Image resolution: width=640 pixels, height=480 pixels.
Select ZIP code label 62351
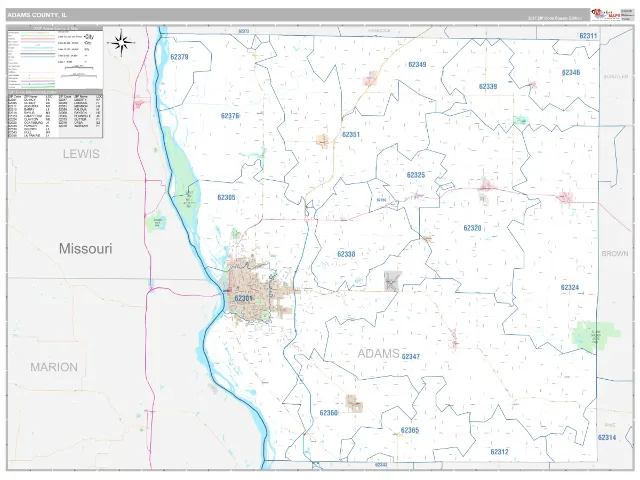click(x=351, y=134)
